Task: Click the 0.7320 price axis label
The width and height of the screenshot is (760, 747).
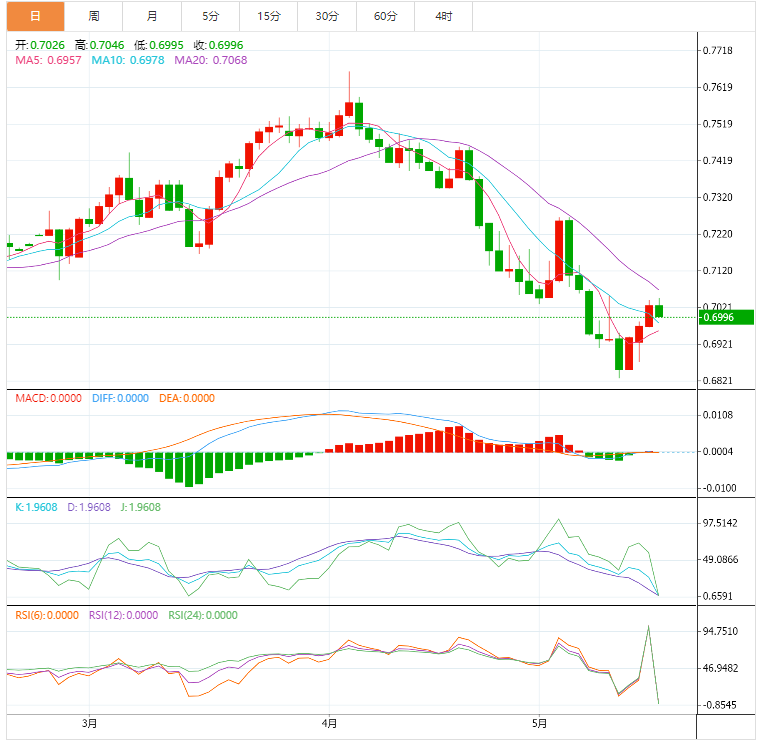Action: [x=718, y=197]
